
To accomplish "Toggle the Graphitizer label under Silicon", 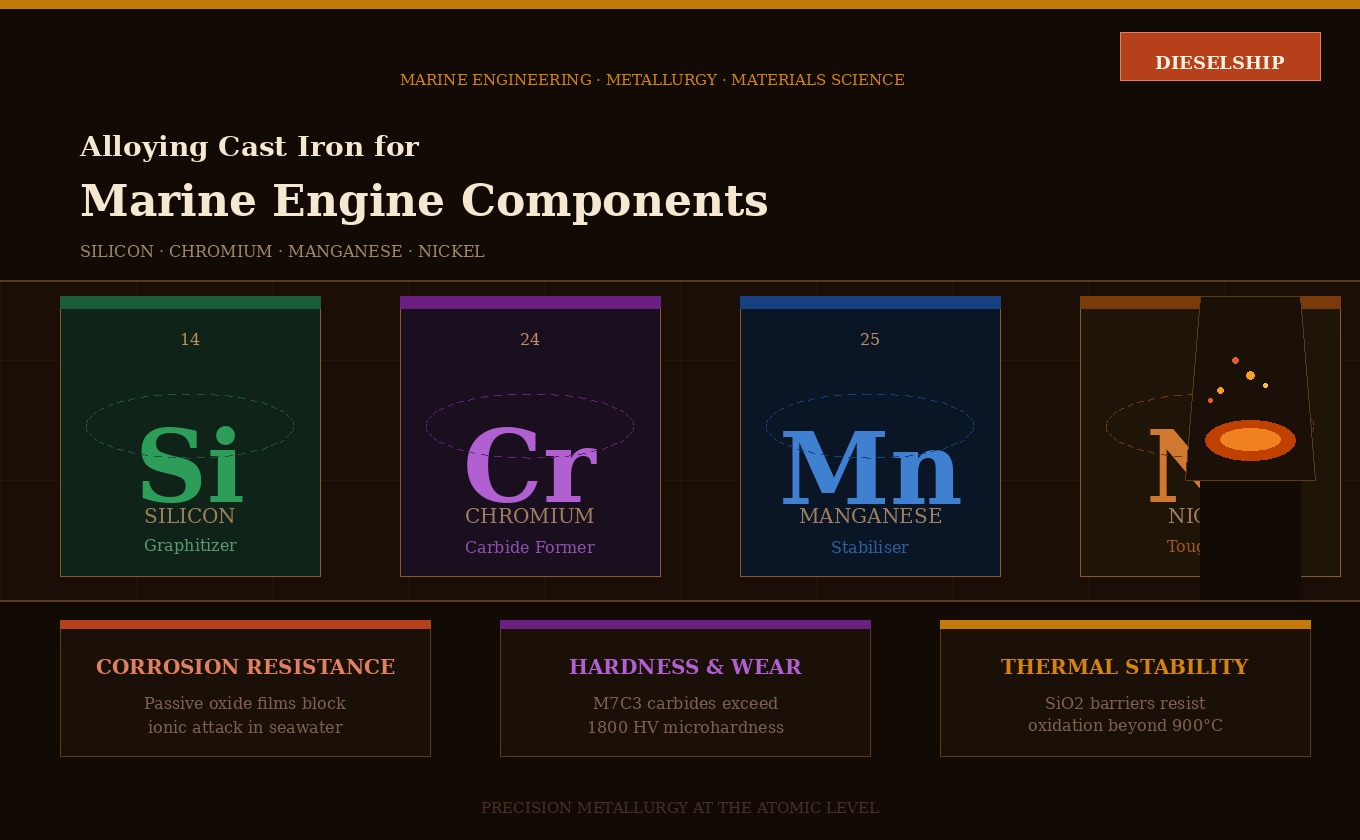I will (190, 546).
